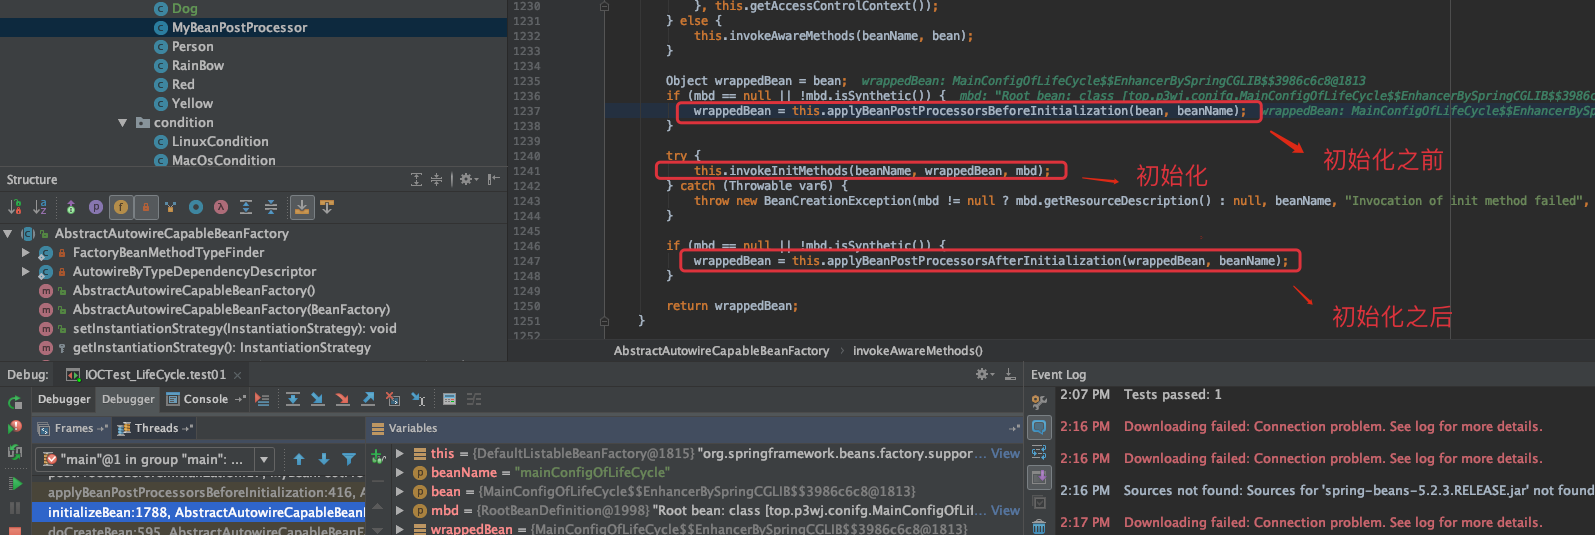Clear Event Log with trash icon
The height and width of the screenshot is (535, 1595).
(1039, 527)
